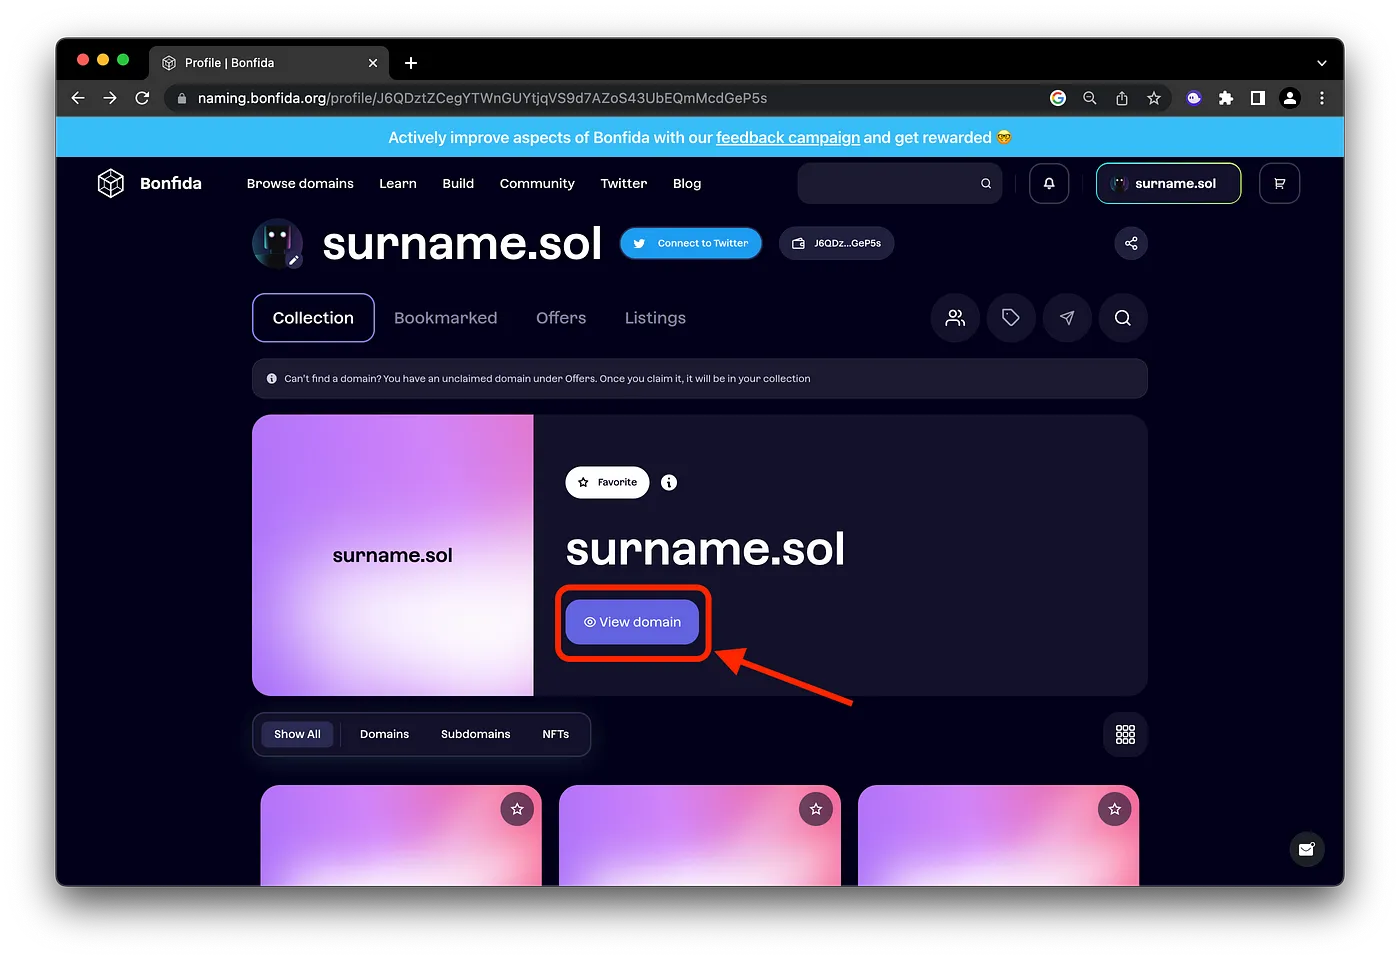Copy wallet address J6QDz...GeP5s
Viewport: 1400px width, 960px height.
click(836, 243)
